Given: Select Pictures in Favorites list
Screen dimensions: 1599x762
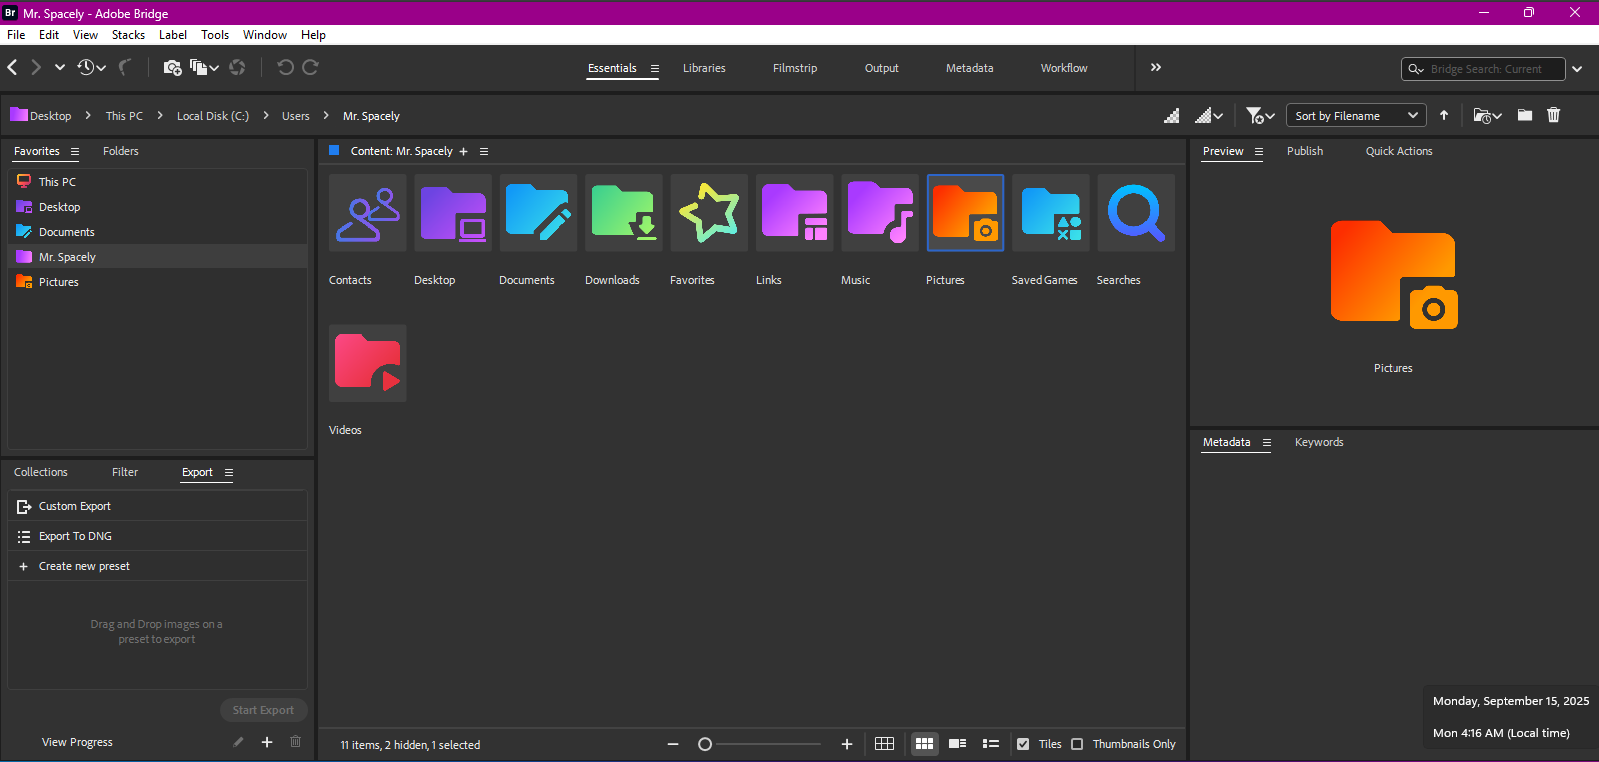Looking at the screenshot, I should coord(157,282).
